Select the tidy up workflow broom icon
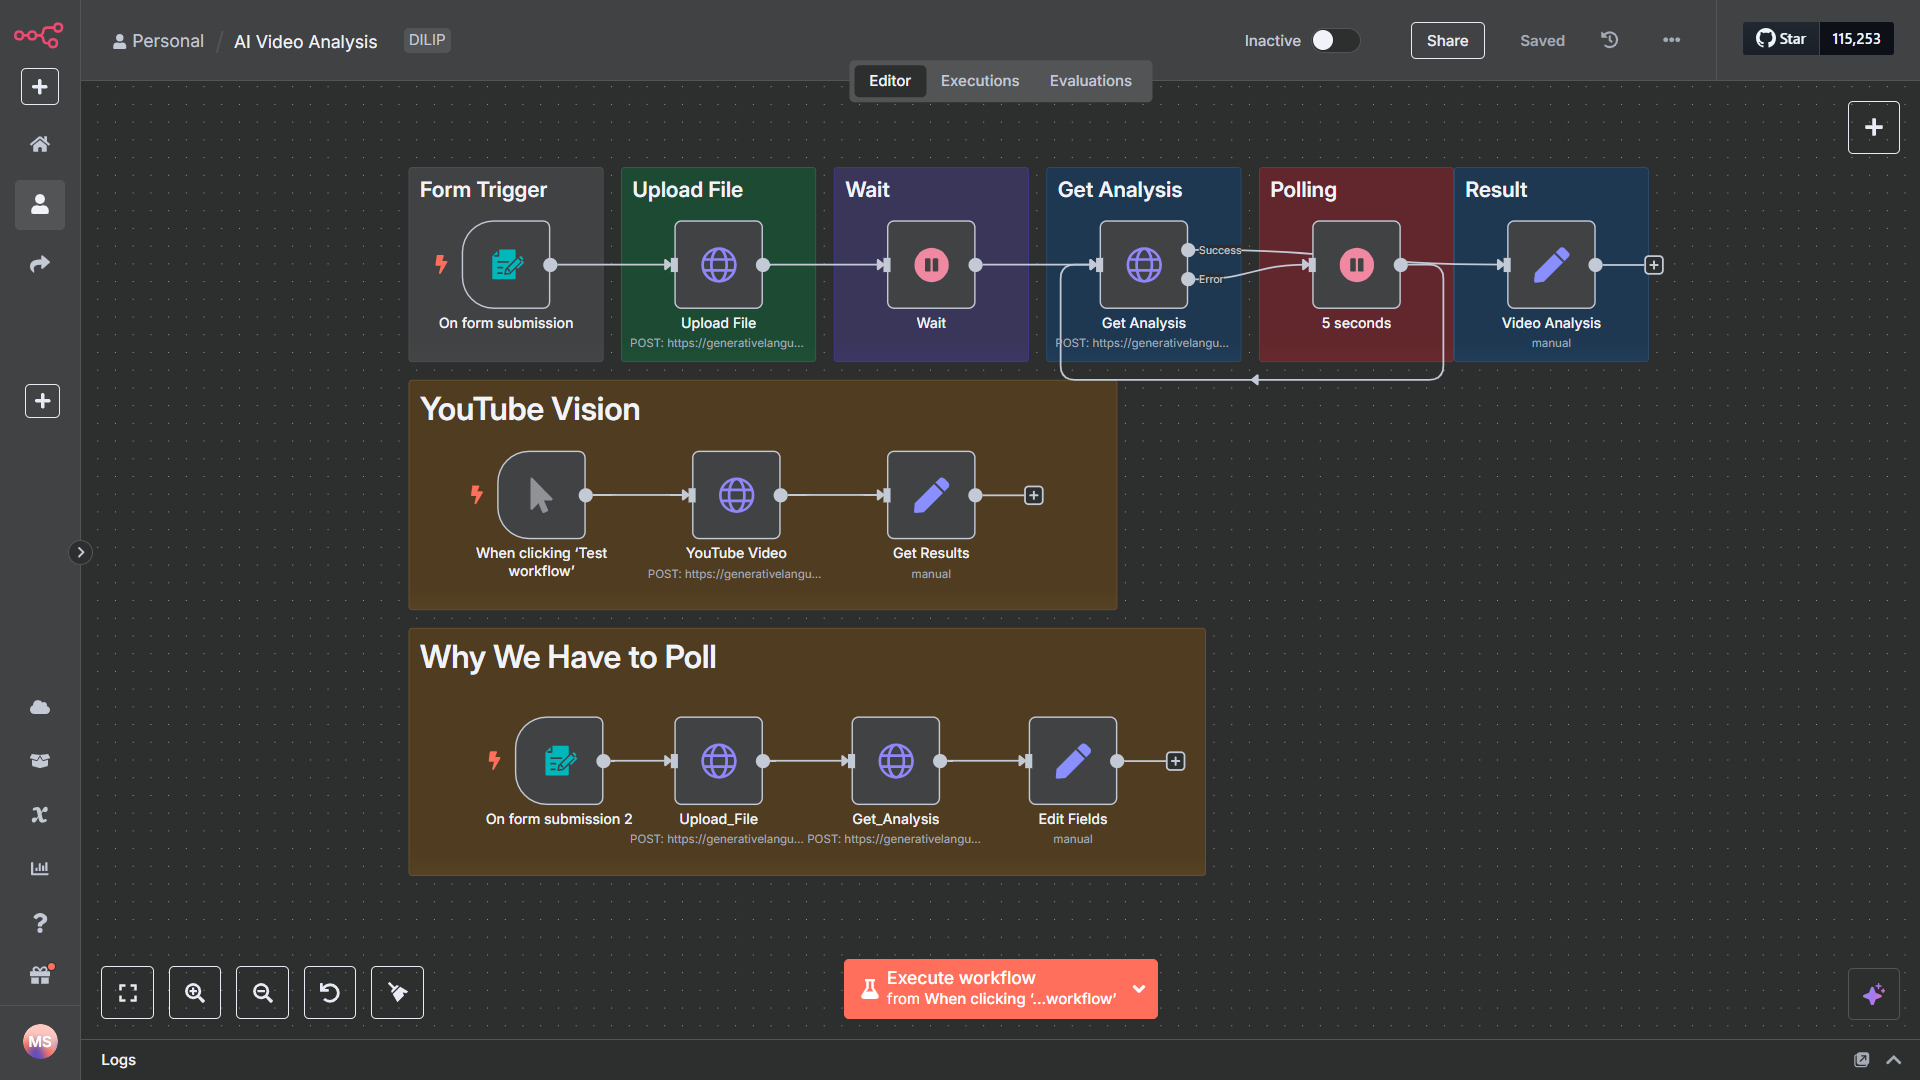1920x1080 pixels. [396, 992]
